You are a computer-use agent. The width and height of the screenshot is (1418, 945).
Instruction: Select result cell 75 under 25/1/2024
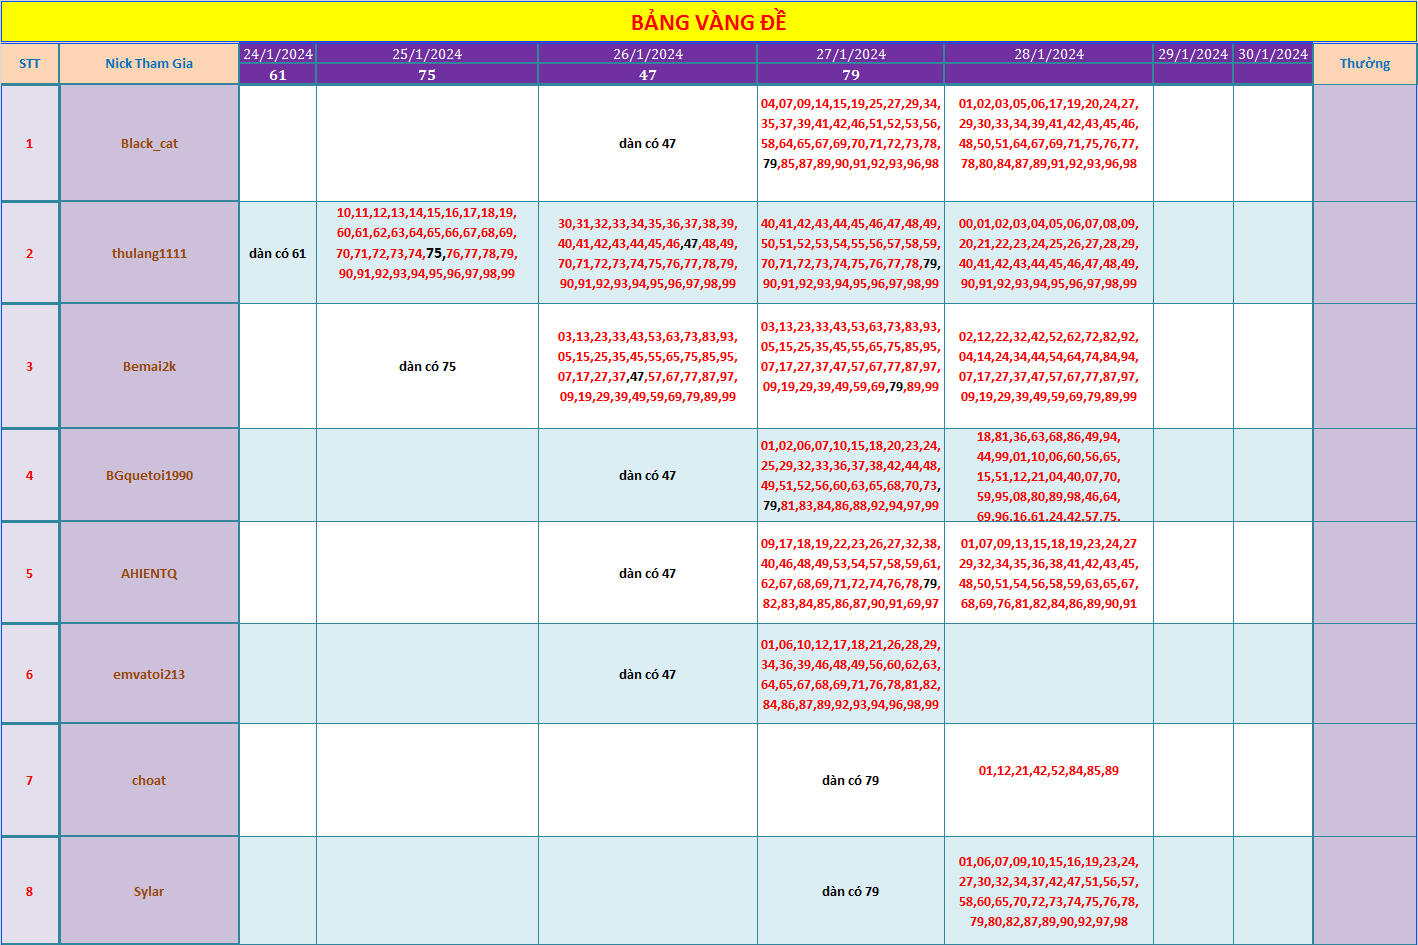click(x=427, y=75)
